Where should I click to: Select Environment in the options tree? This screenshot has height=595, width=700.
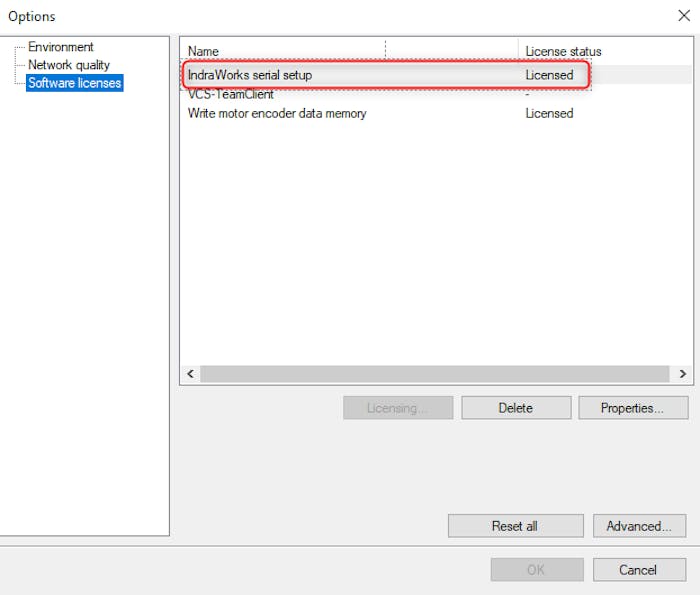pyautogui.click(x=60, y=47)
